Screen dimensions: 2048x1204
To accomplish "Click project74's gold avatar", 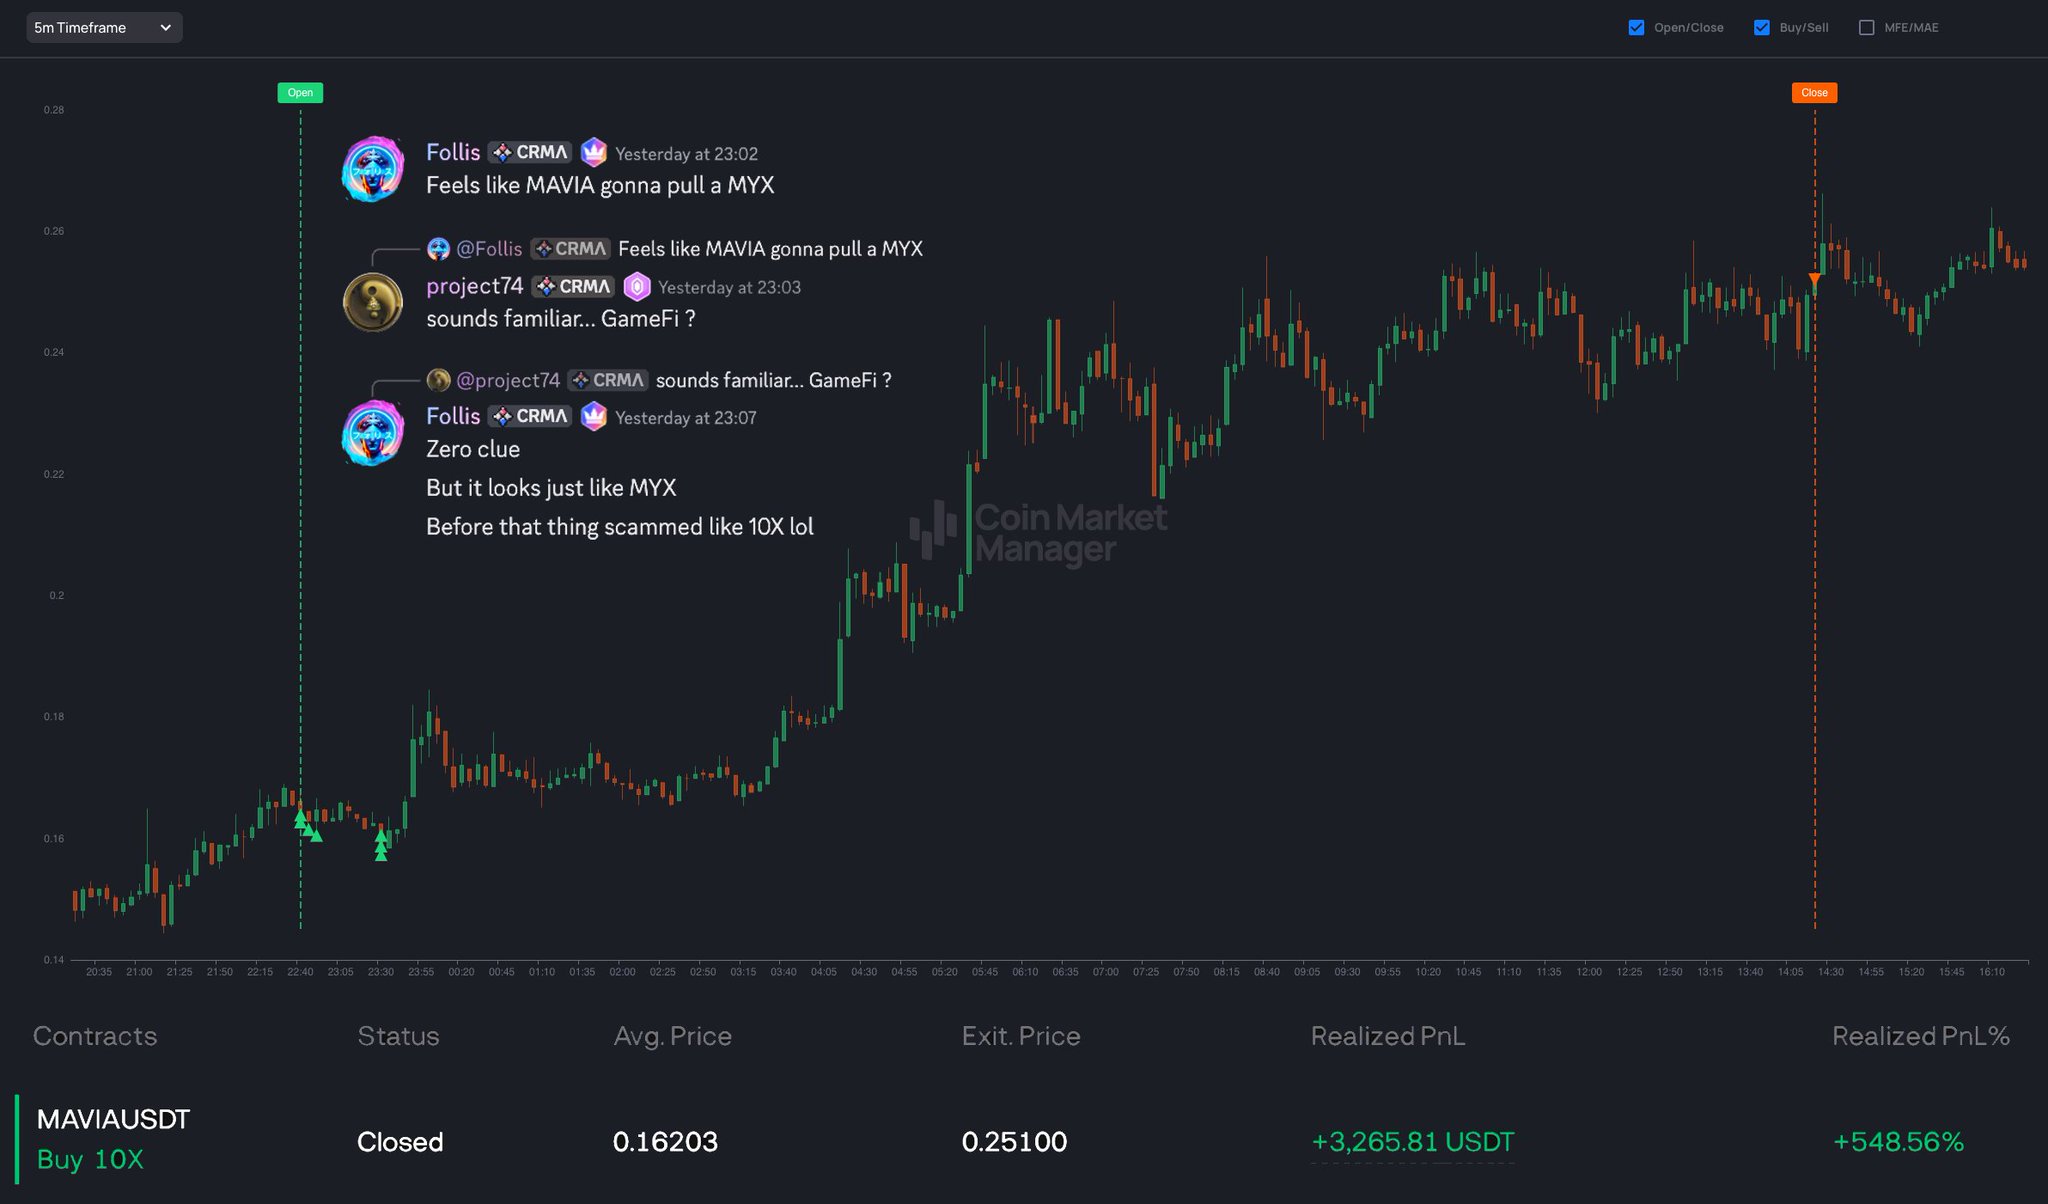I will pos(373,302).
